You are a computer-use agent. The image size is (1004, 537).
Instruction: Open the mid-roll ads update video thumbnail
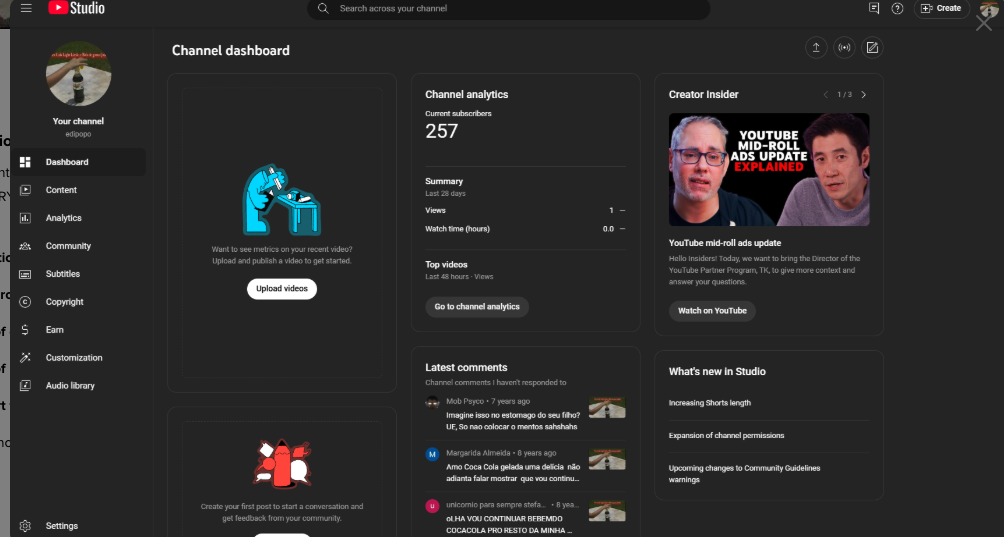(768, 169)
